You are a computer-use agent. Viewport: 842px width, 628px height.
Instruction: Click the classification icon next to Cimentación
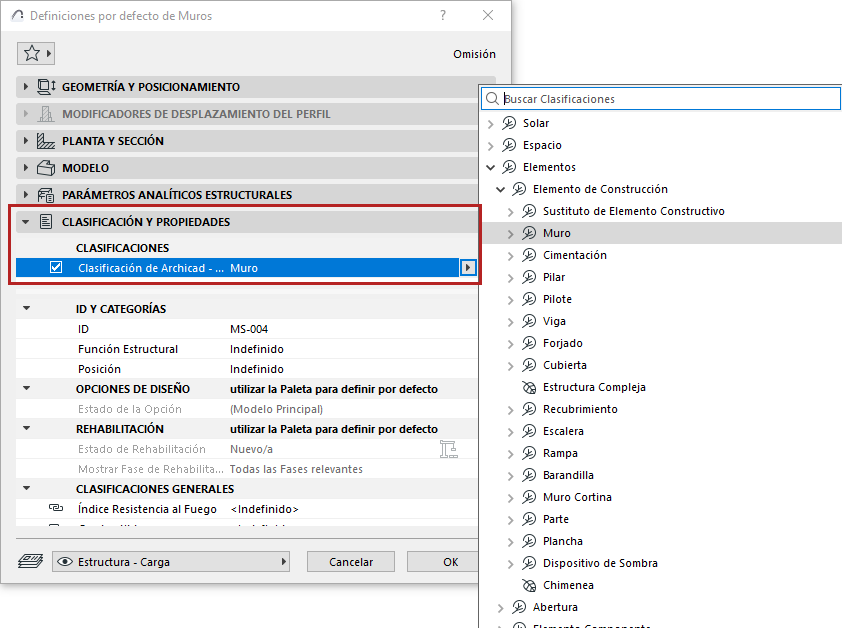(x=529, y=255)
